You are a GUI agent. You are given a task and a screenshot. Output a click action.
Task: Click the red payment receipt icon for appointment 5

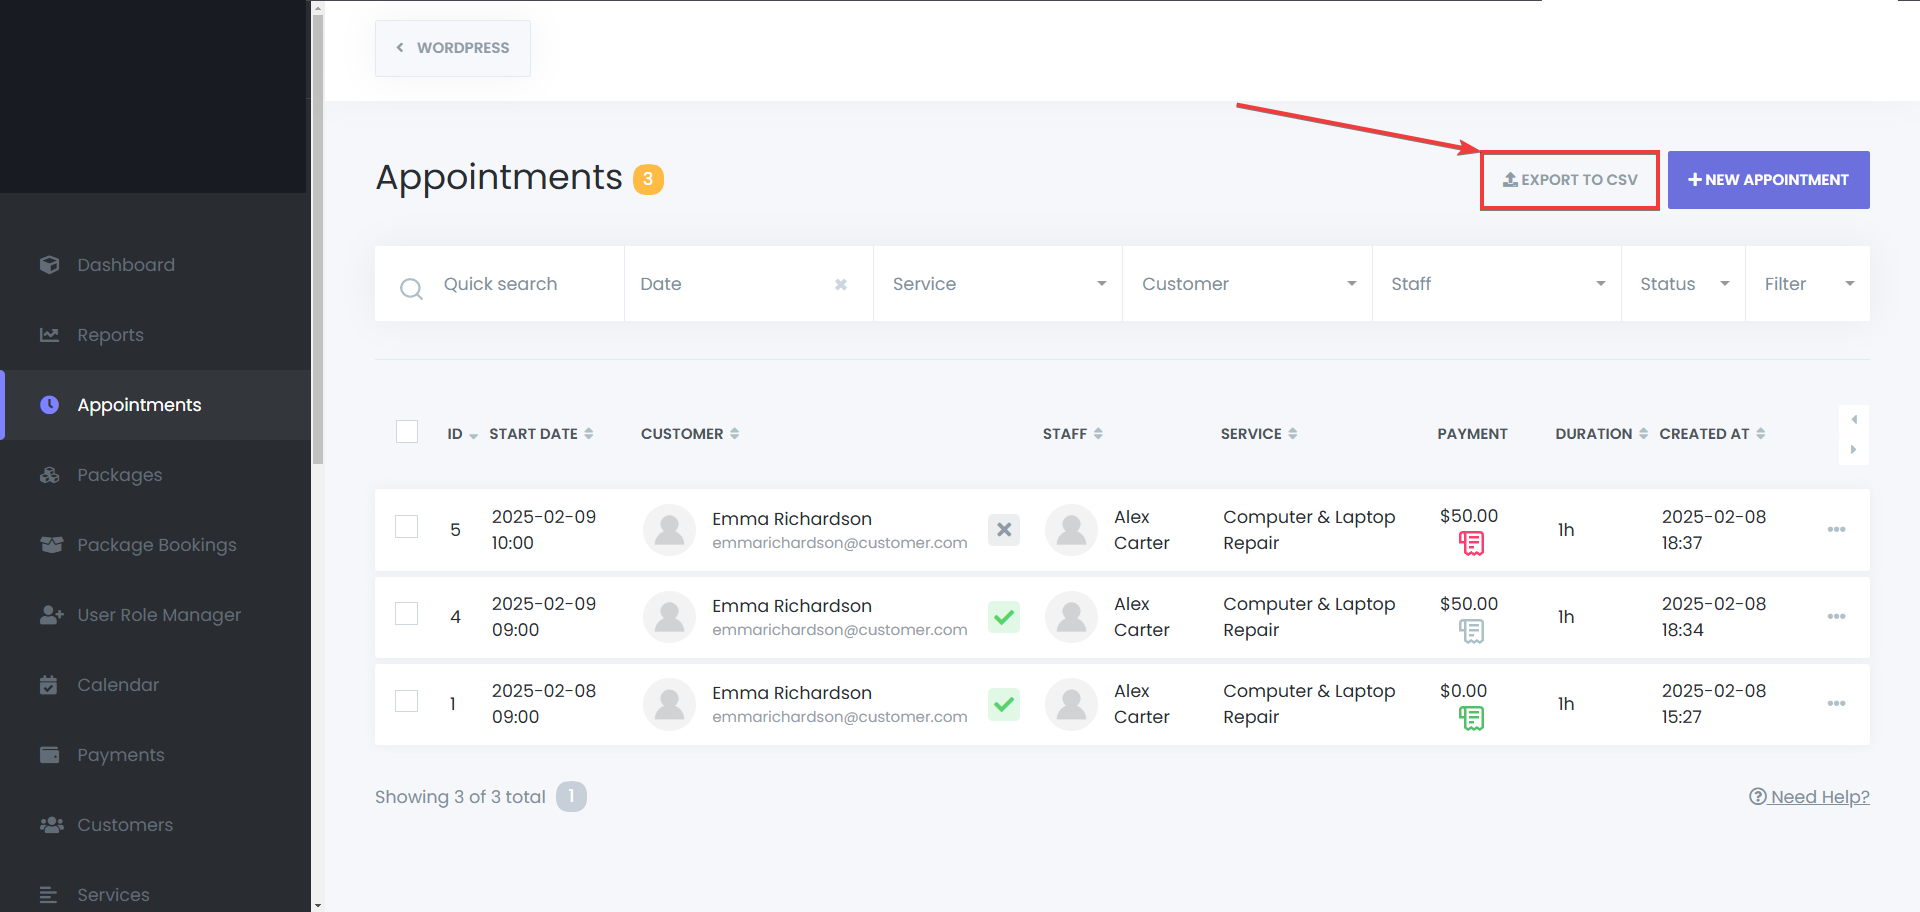click(1471, 543)
